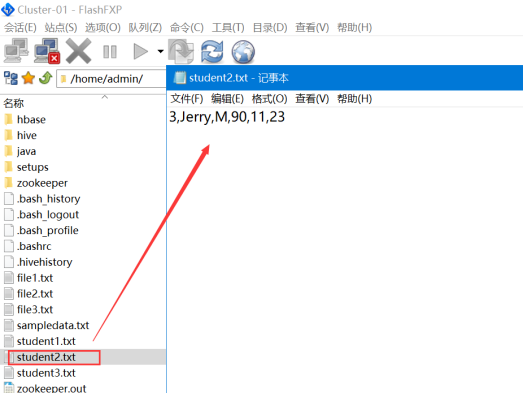Click the globe browser icon

[x=243, y=52]
